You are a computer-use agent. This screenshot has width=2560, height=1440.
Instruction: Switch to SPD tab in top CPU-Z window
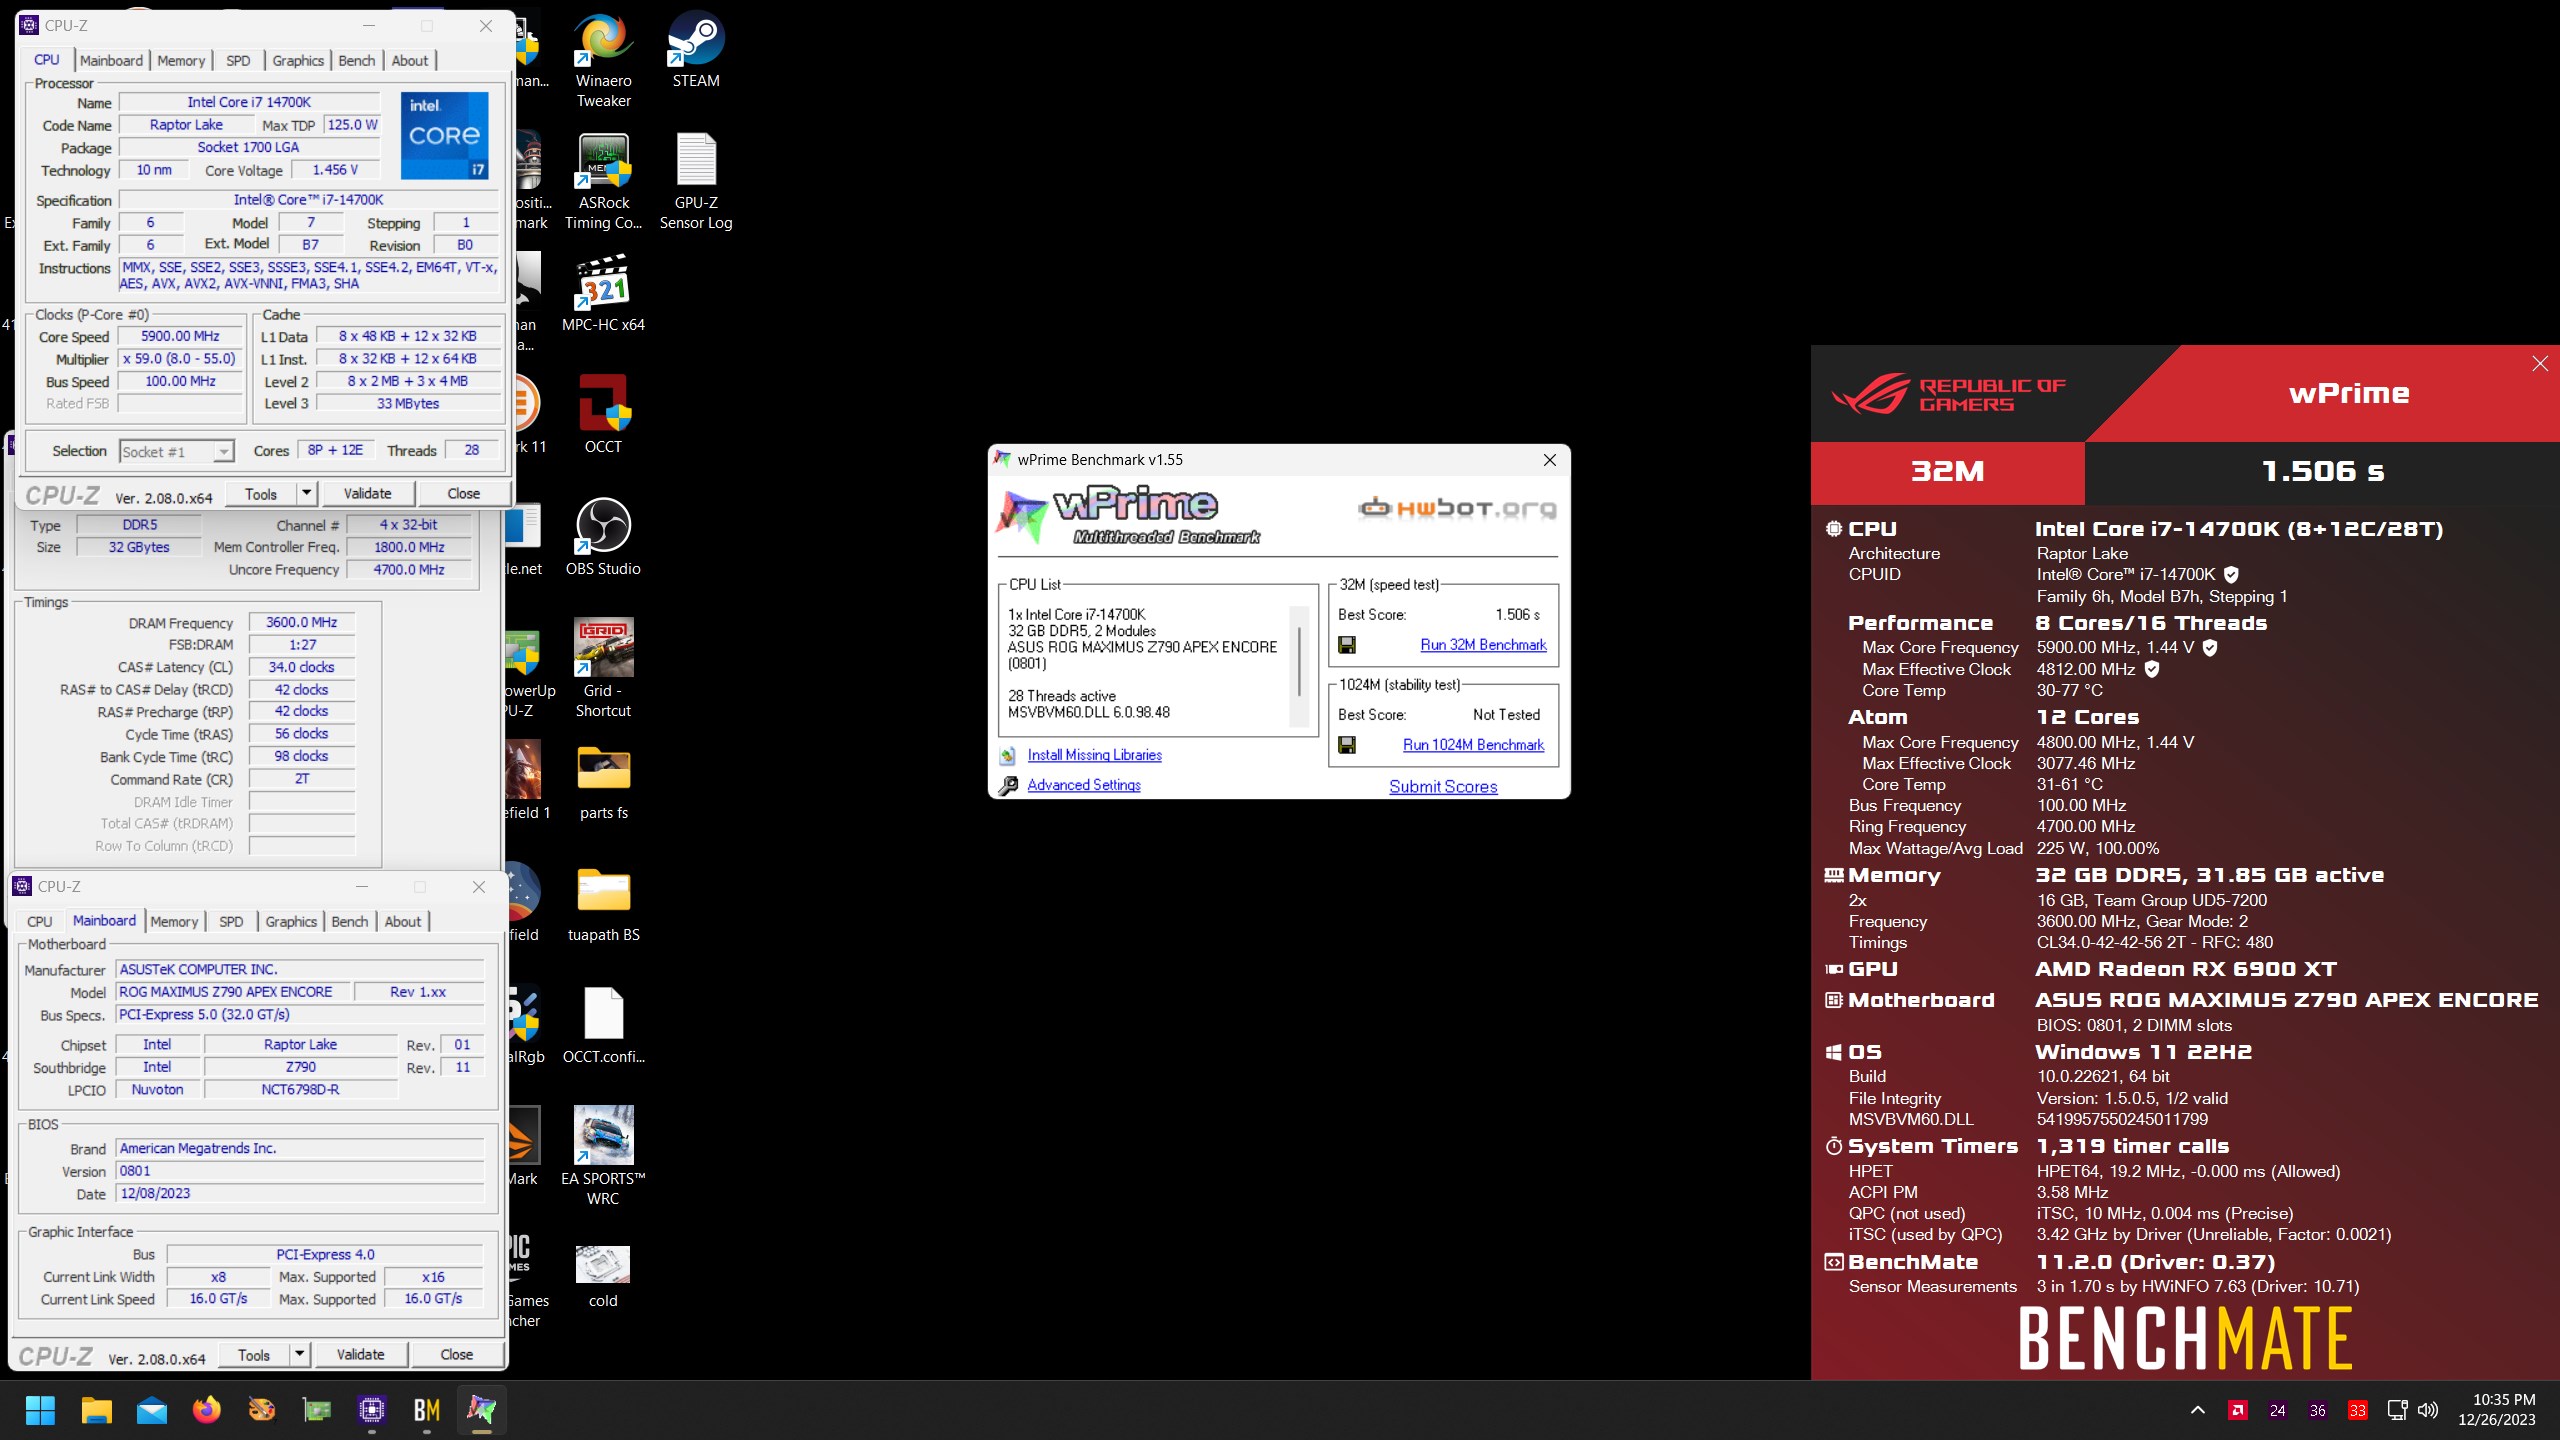[238, 60]
